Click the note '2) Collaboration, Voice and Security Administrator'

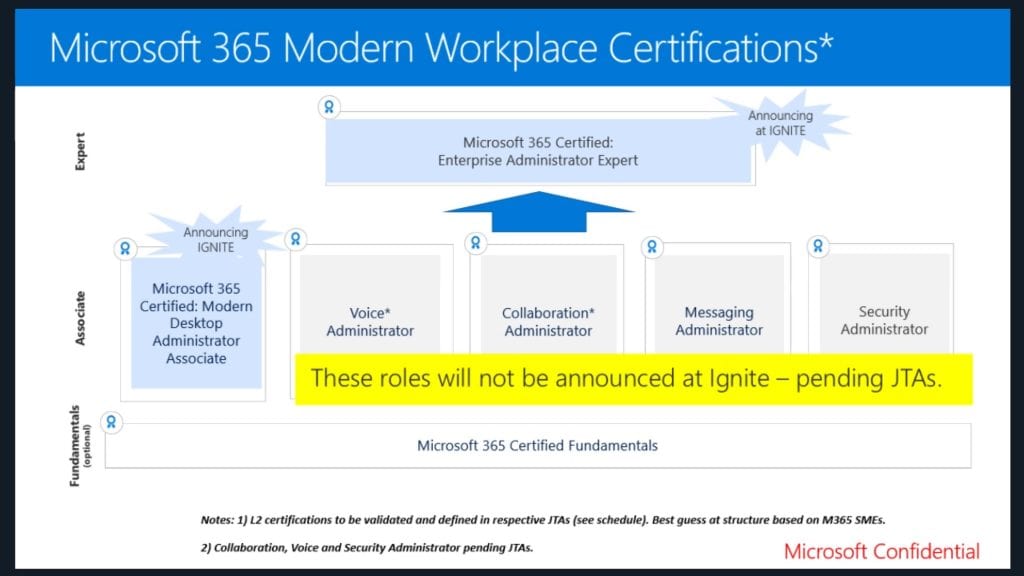click(x=367, y=548)
